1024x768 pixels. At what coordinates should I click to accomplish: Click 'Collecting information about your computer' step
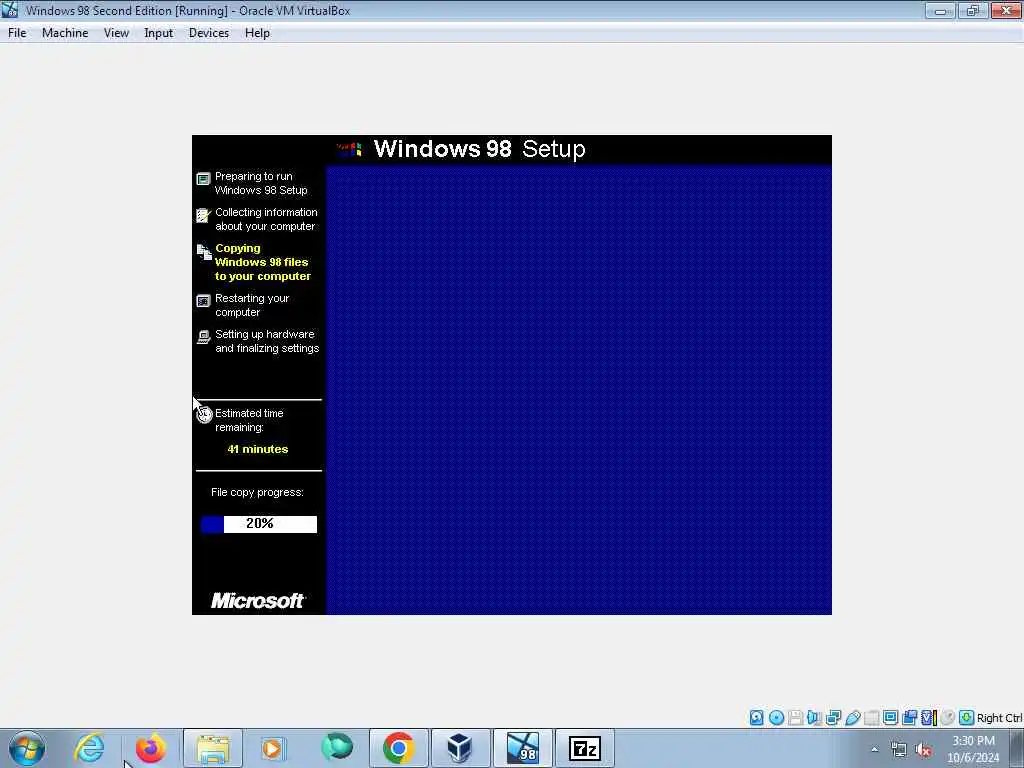pyautogui.click(x=266, y=219)
